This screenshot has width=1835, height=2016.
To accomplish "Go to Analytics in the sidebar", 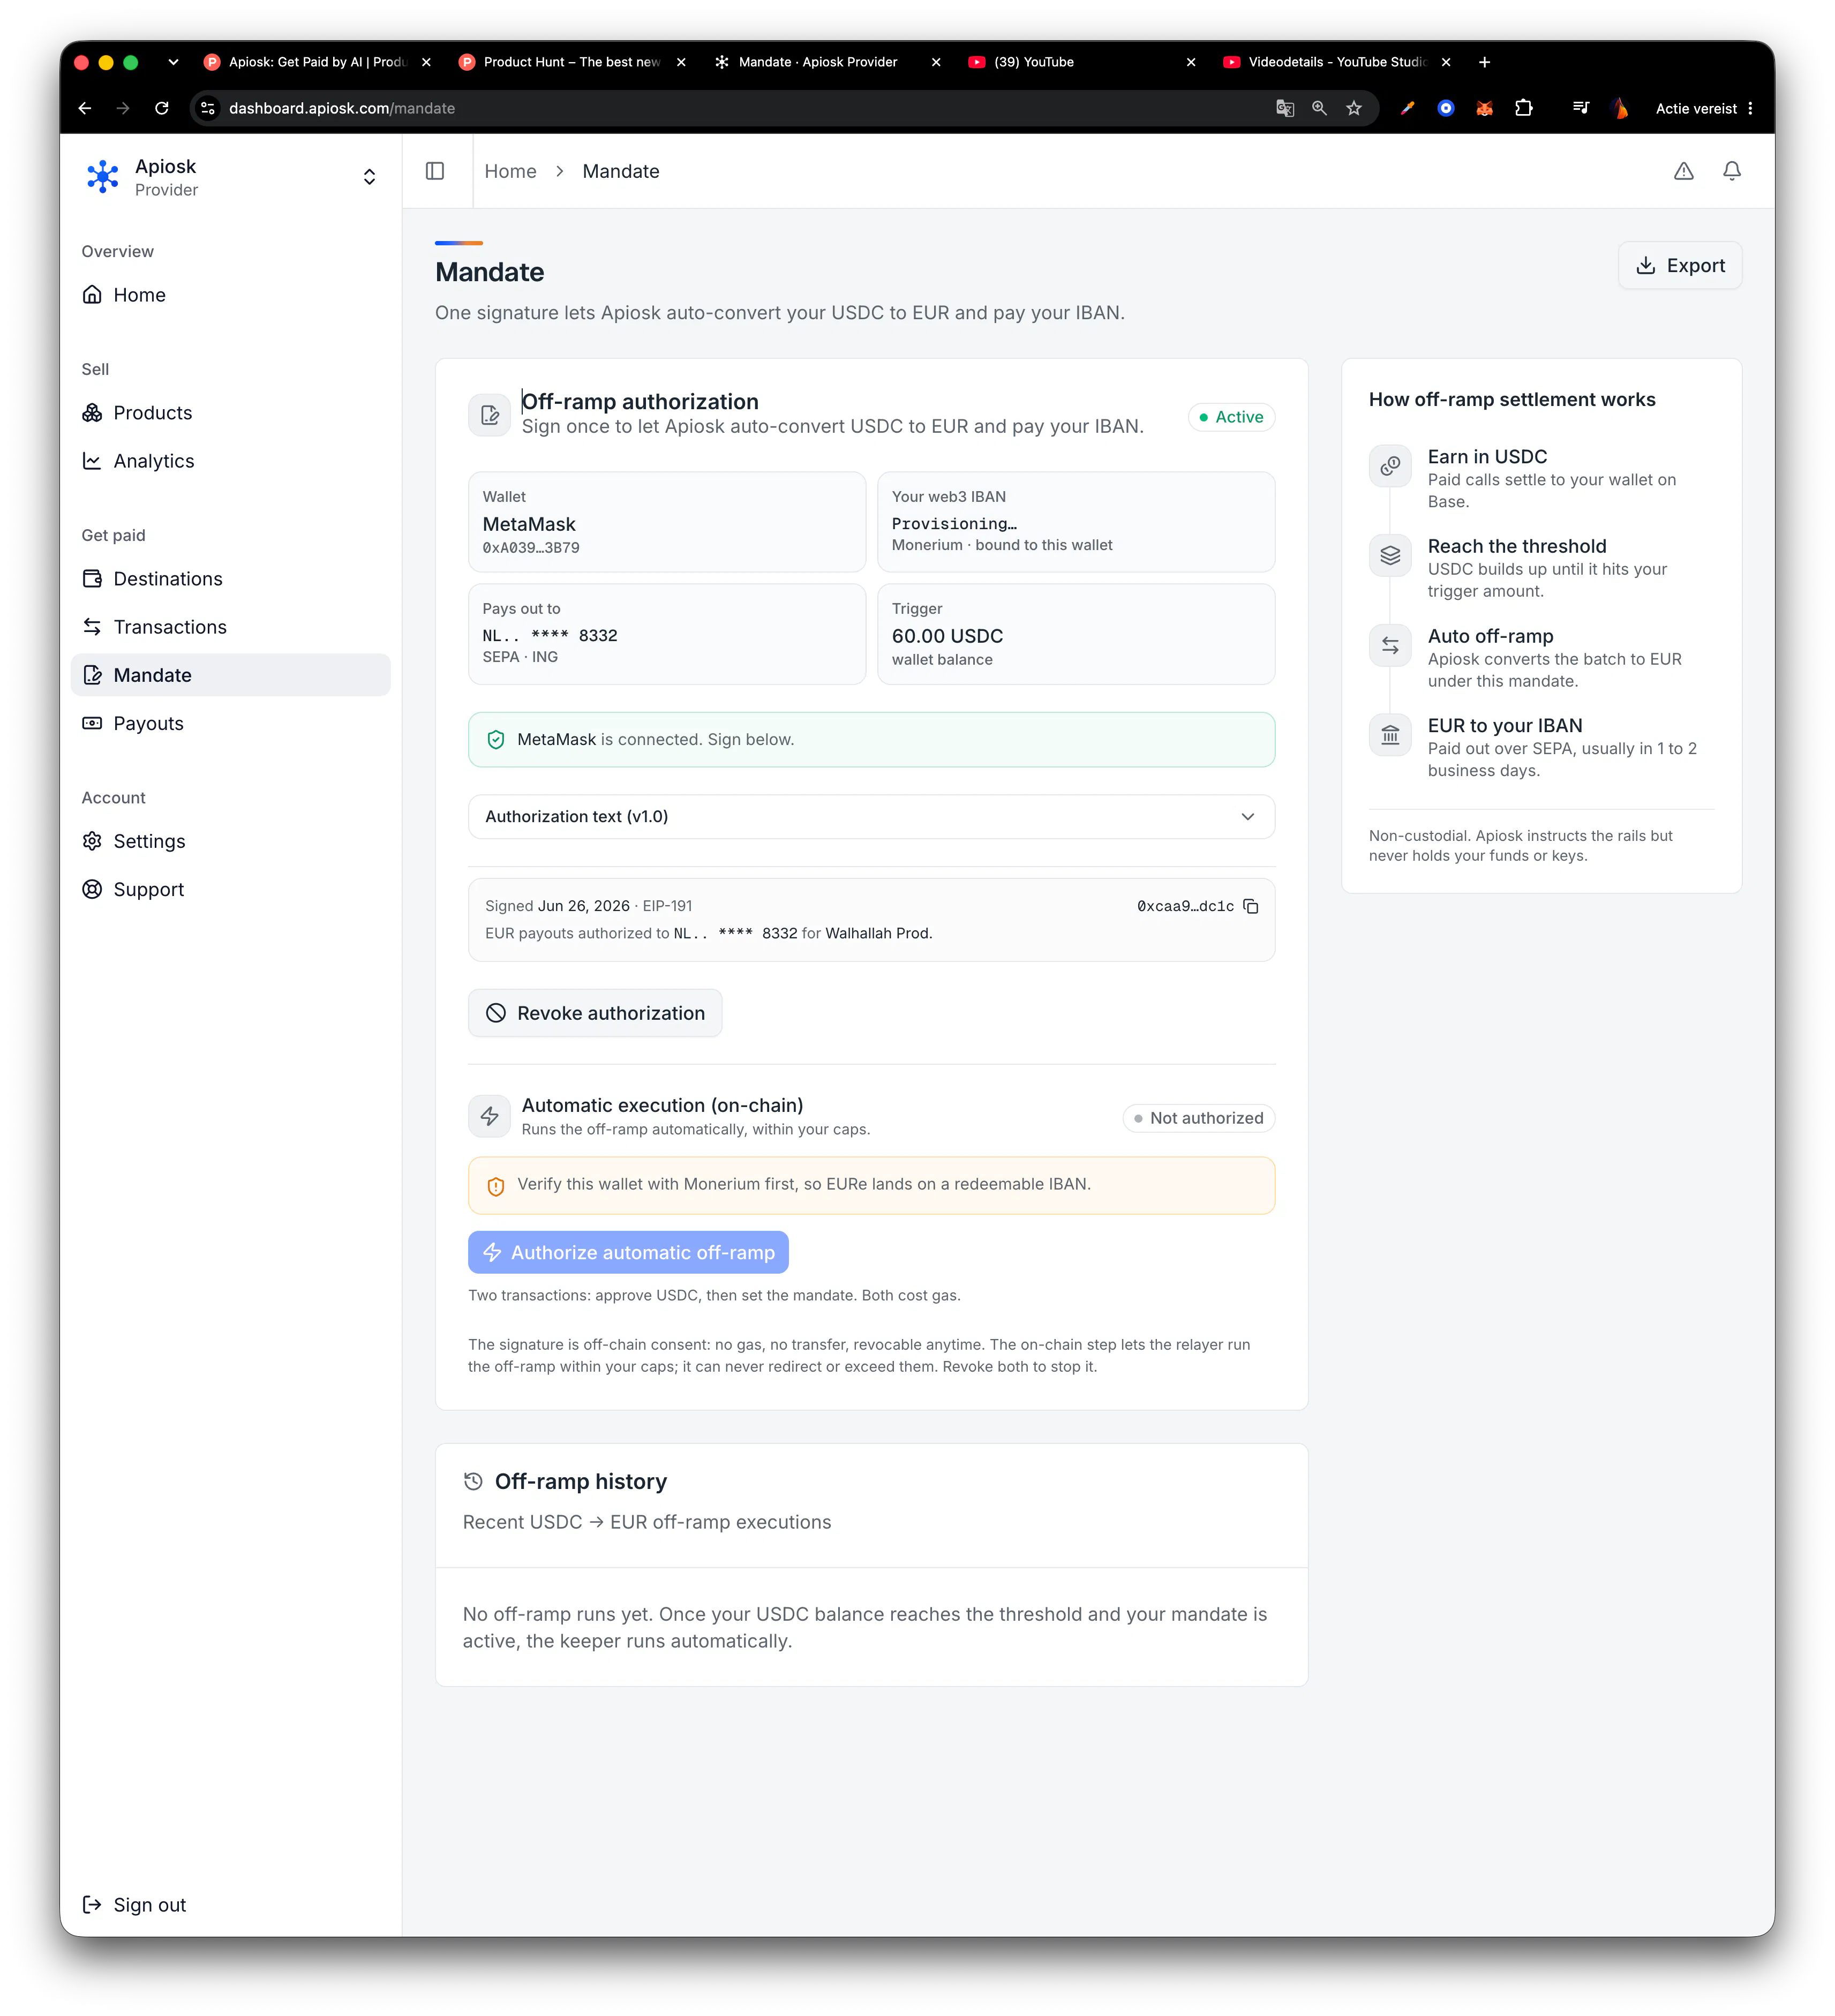I will point(230,461).
